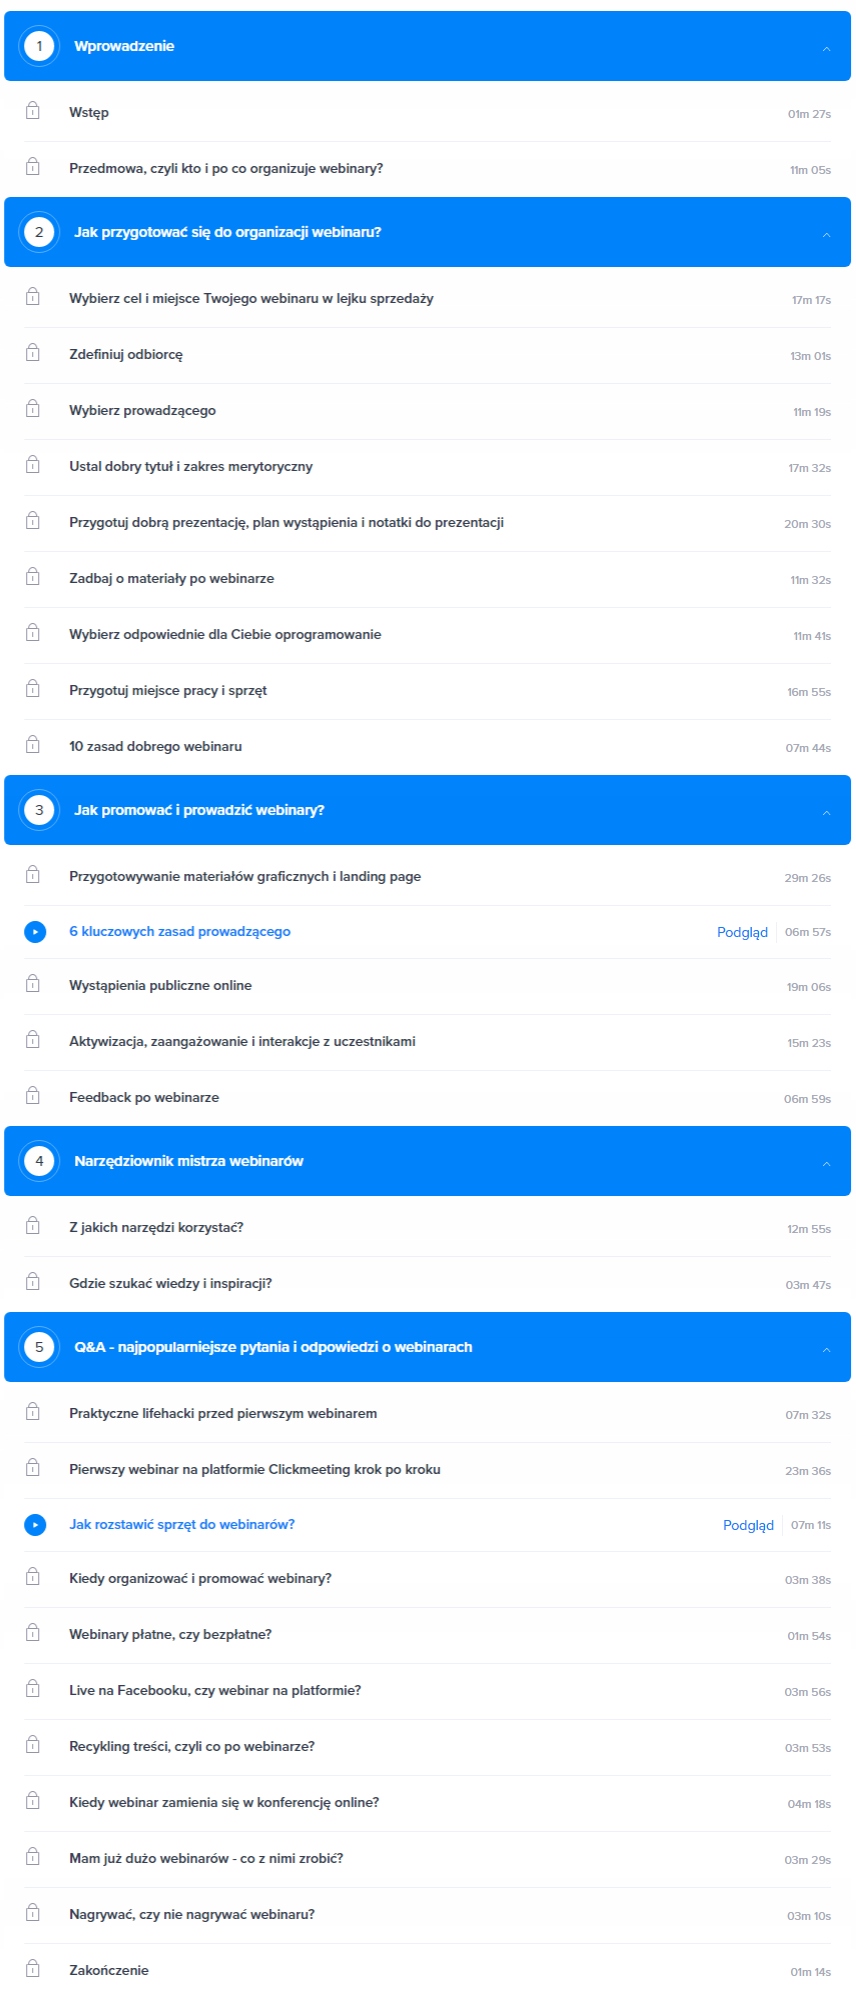Open 'Podgląd' link for '6 kluczowych zasad prowadzącego'
856x1999 pixels.
pyautogui.click(x=742, y=932)
